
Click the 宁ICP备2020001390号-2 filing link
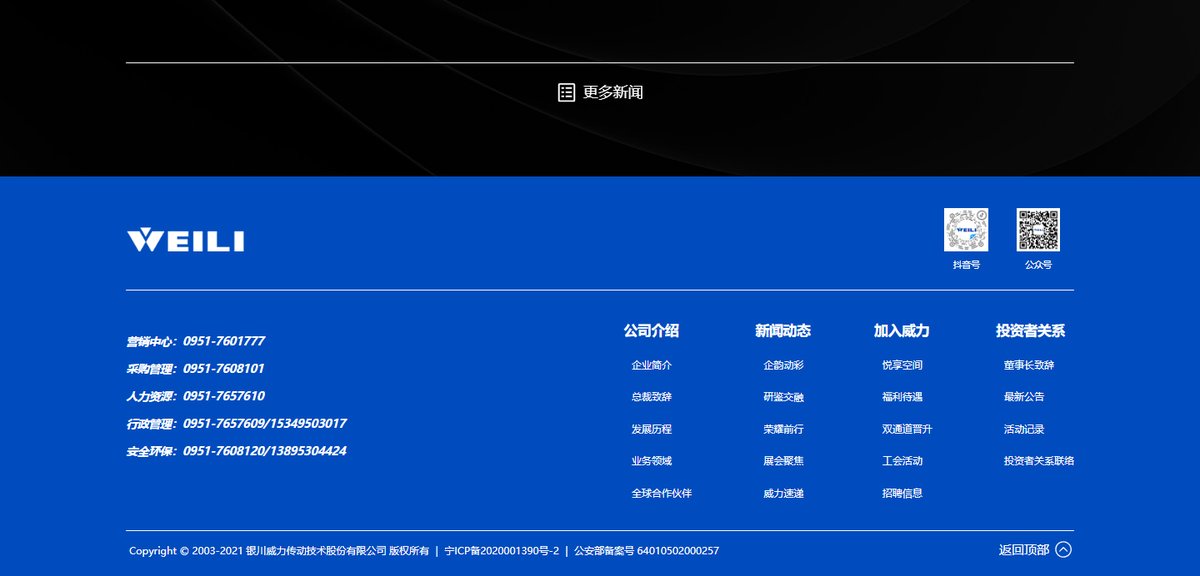pos(502,551)
